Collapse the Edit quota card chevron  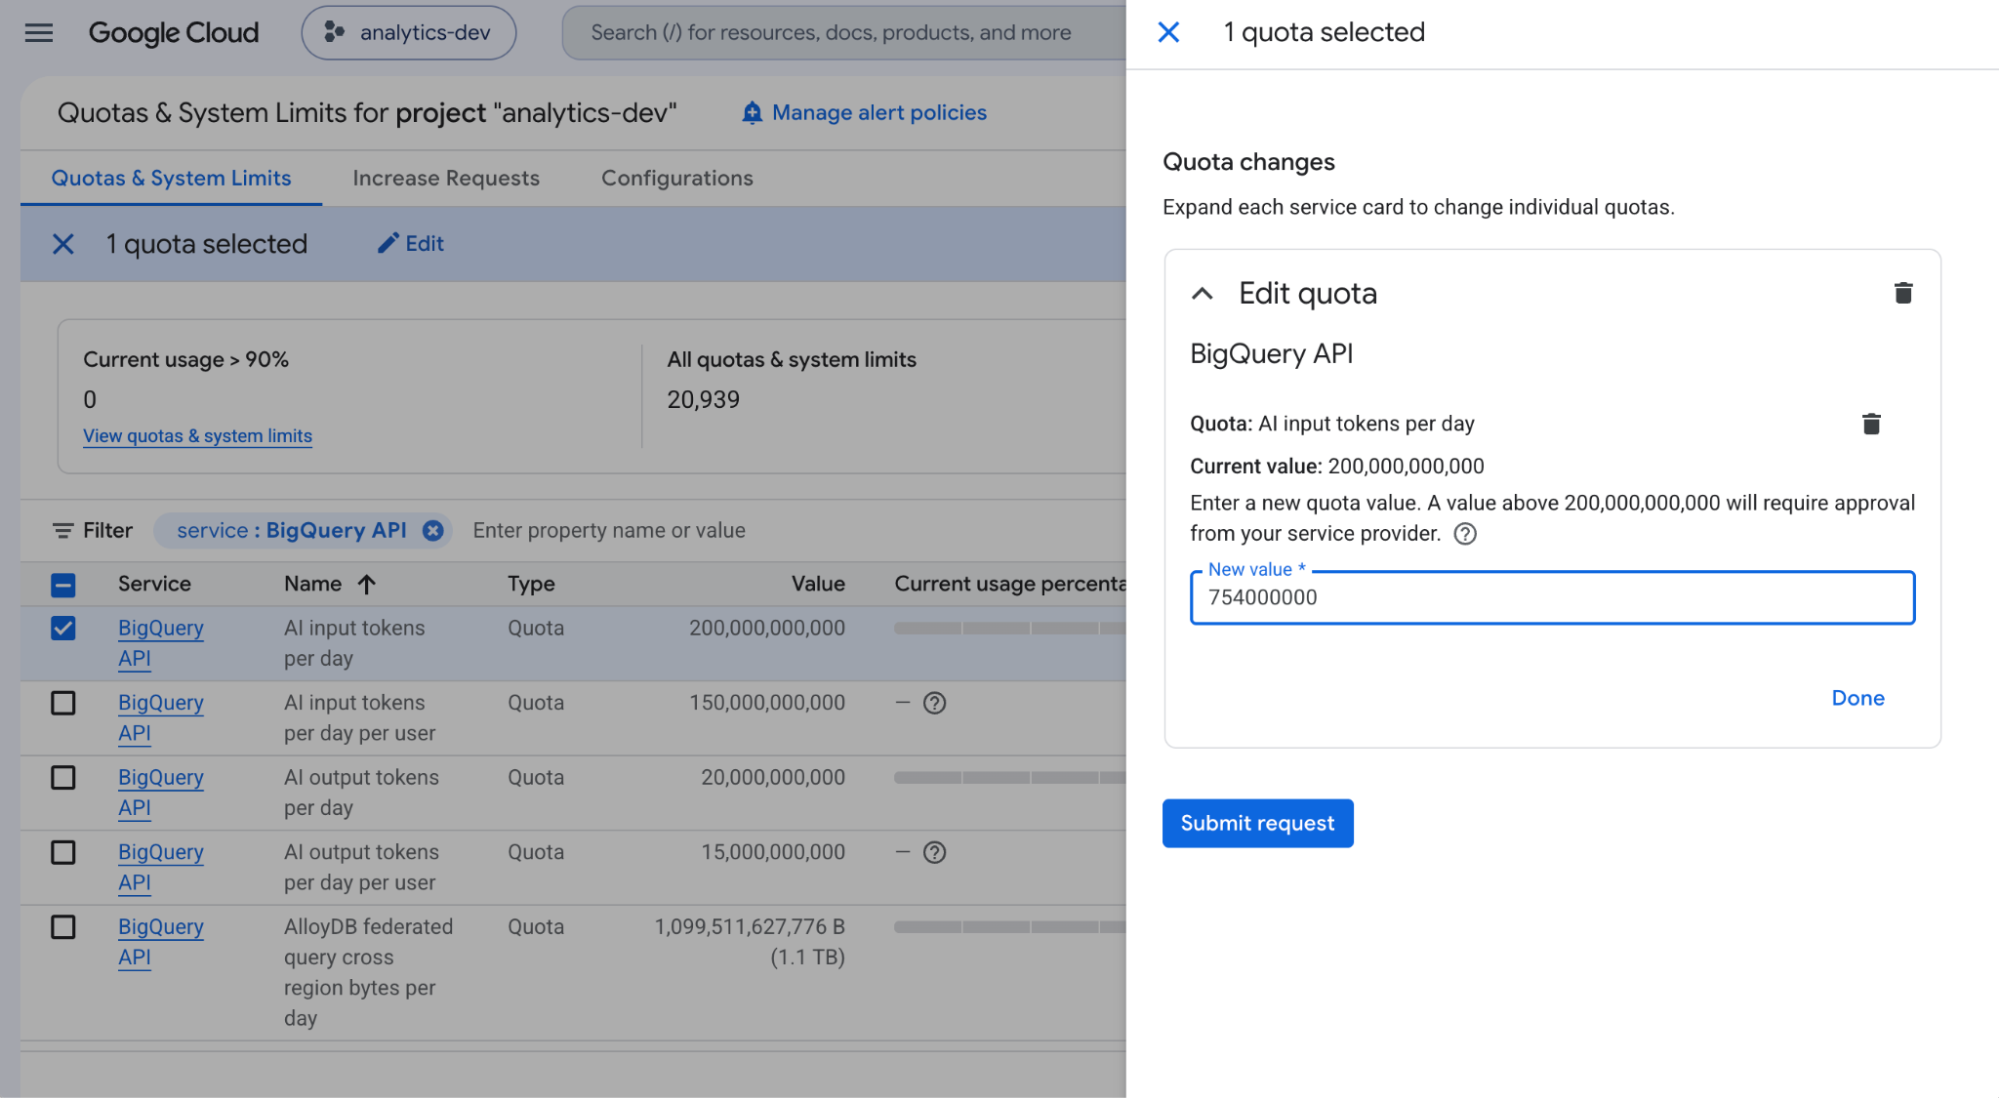click(x=1202, y=294)
